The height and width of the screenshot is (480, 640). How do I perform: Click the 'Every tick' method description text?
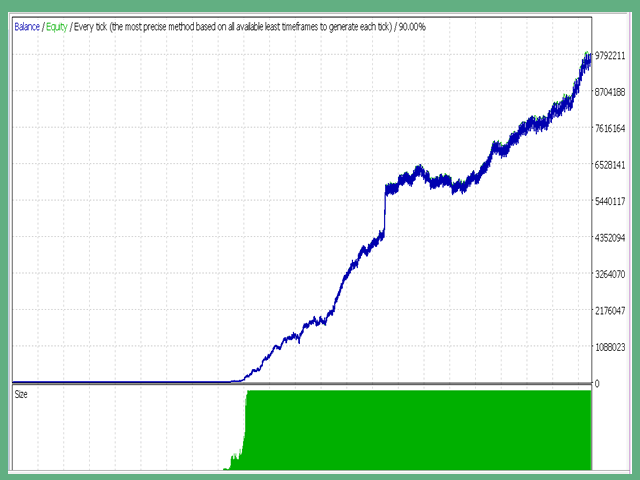pos(233,27)
